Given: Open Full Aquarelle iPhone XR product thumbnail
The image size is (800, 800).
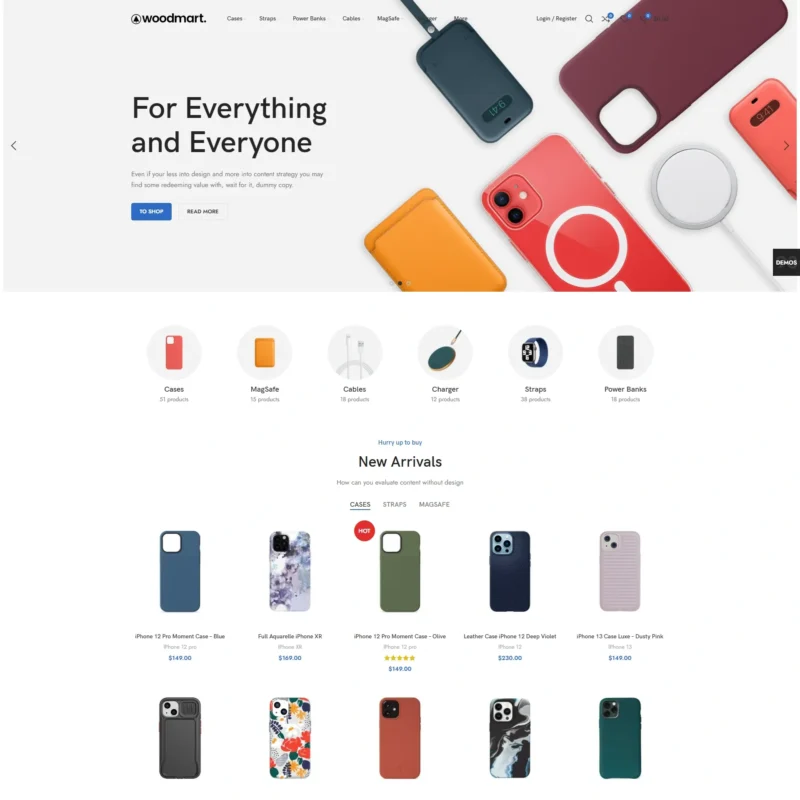Looking at the screenshot, I should [290, 571].
